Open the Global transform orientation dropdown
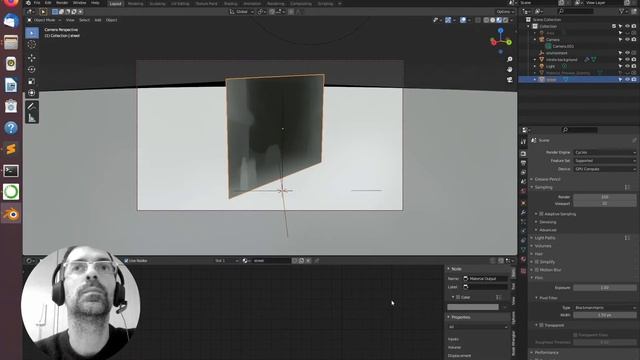This screenshot has width=640, height=360. pos(242,11)
